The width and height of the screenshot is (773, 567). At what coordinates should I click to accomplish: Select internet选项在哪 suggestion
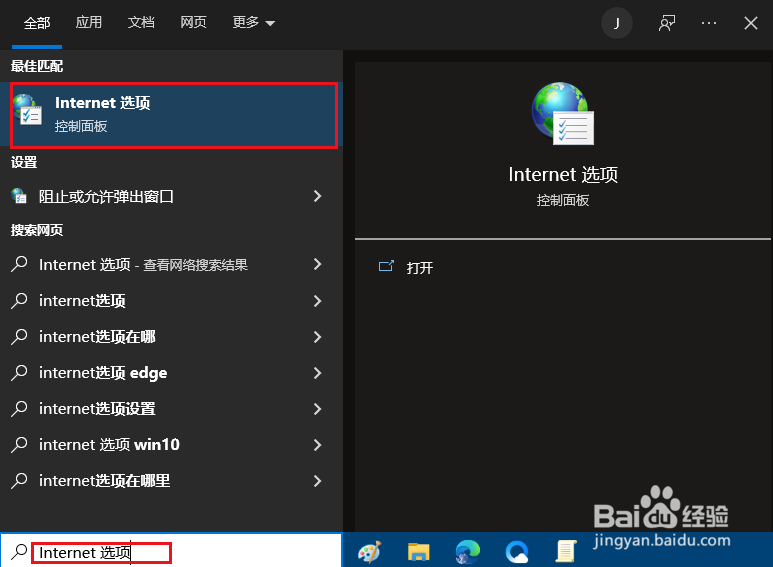tap(171, 337)
